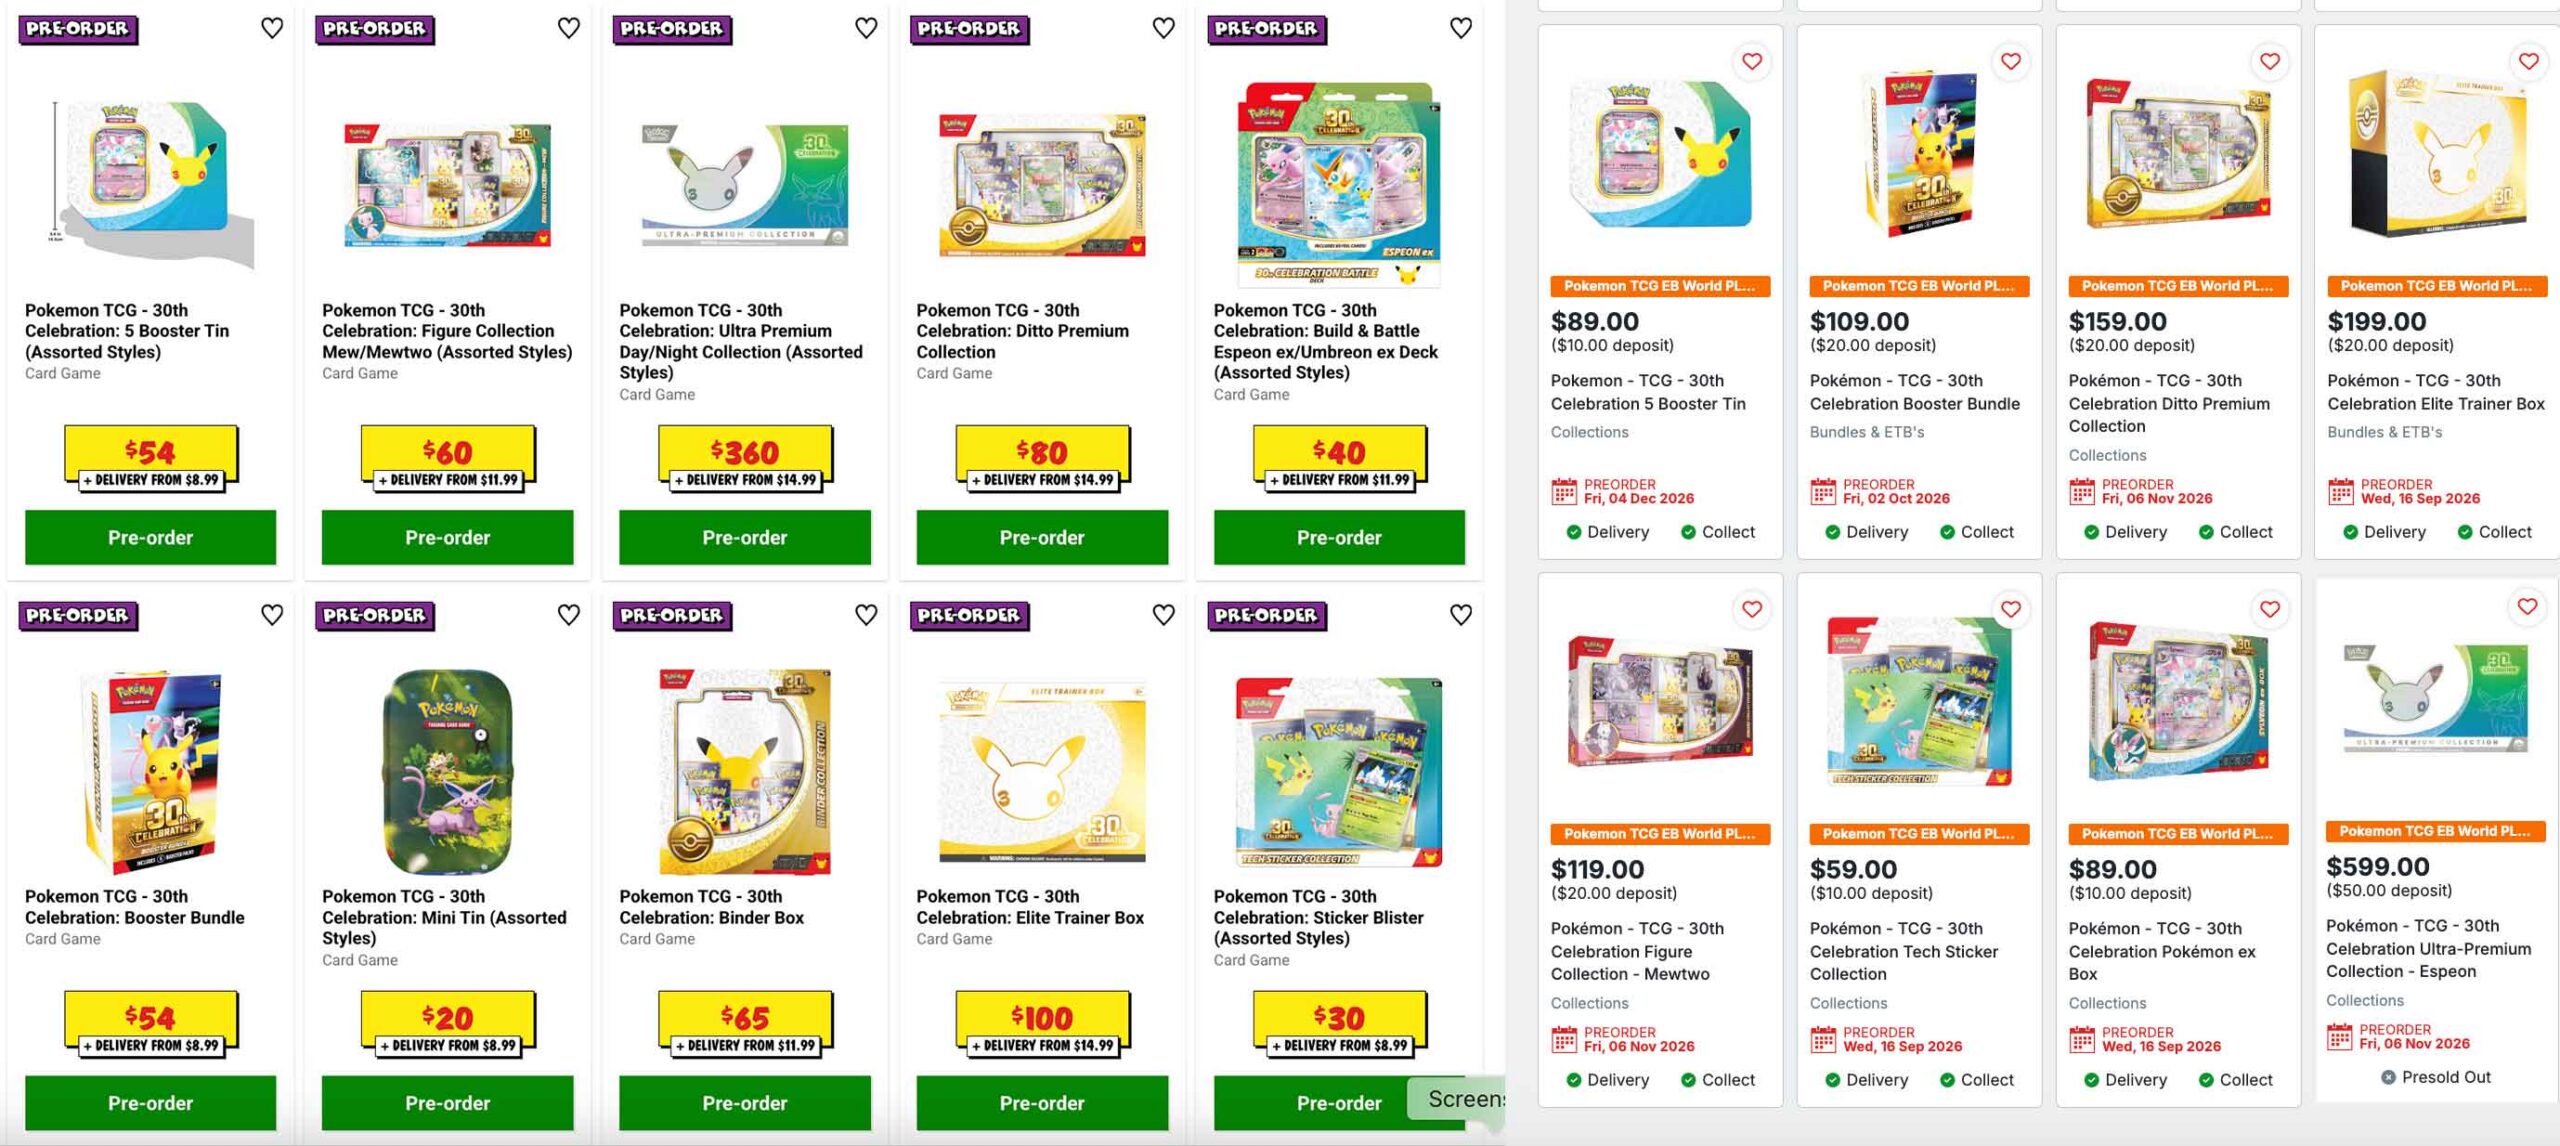This screenshot has height=1146, width=2560.
Task: Click Pokemon TCG EB World orange tag on $159.00 item
Action: [2177, 286]
